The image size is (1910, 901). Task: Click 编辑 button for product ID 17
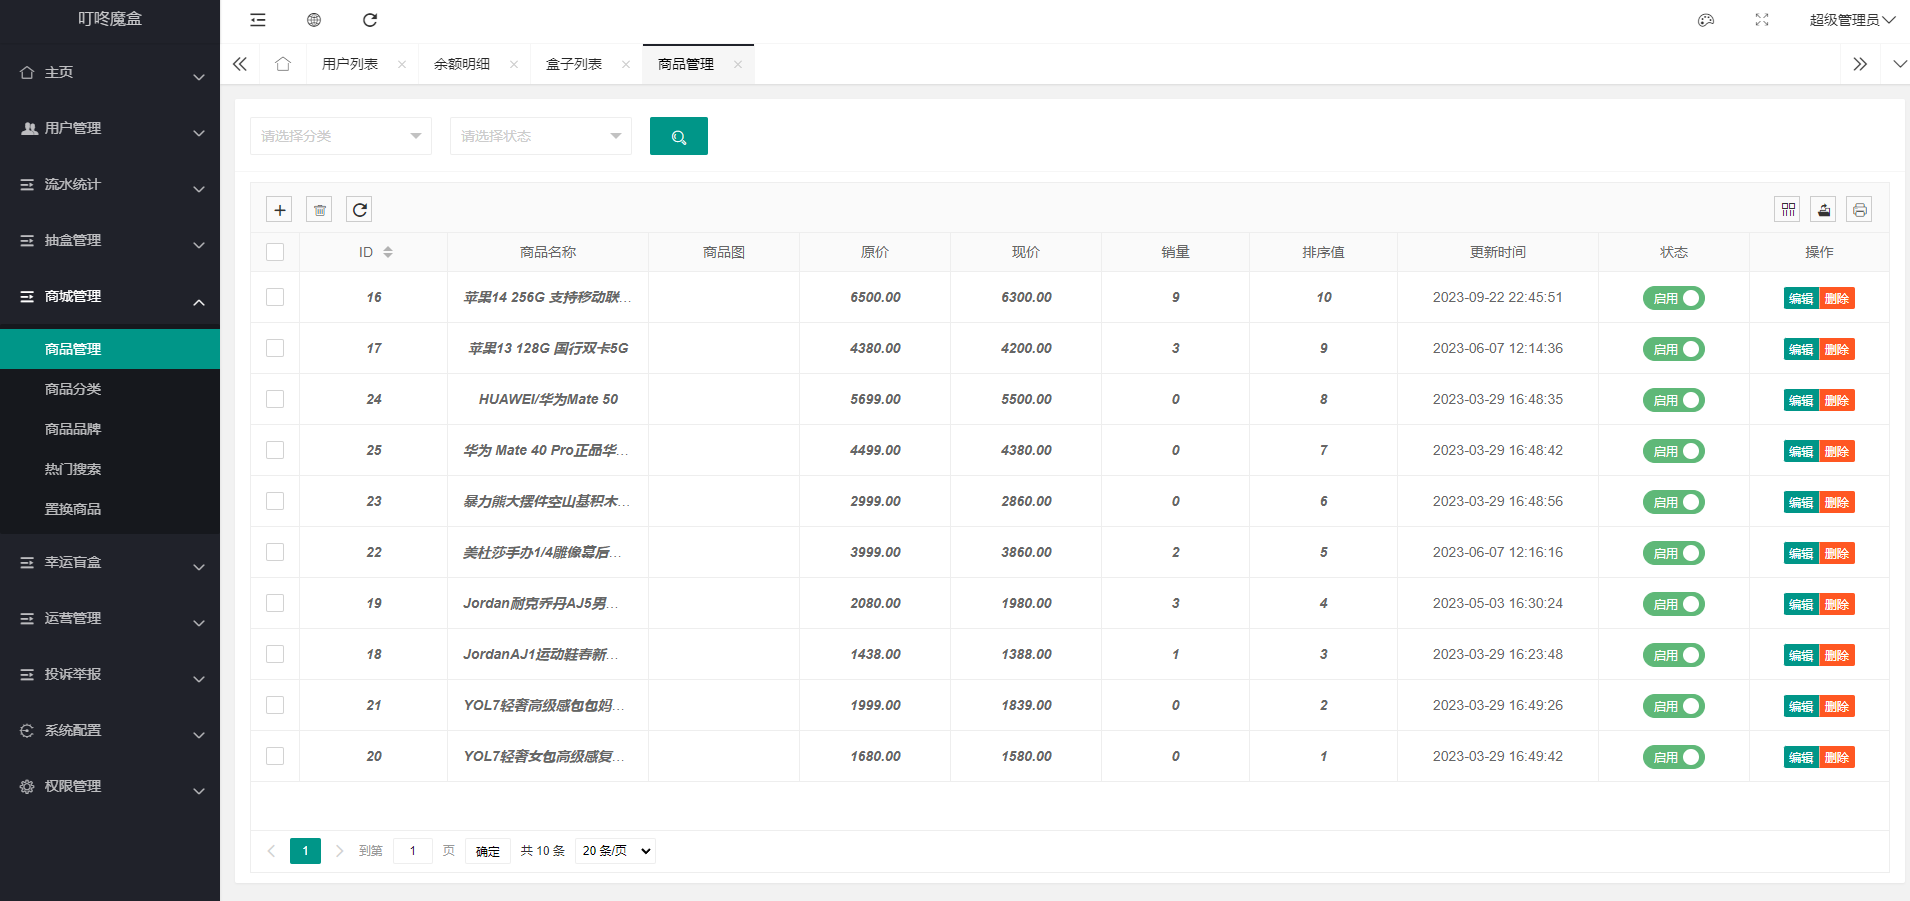point(1800,349)
